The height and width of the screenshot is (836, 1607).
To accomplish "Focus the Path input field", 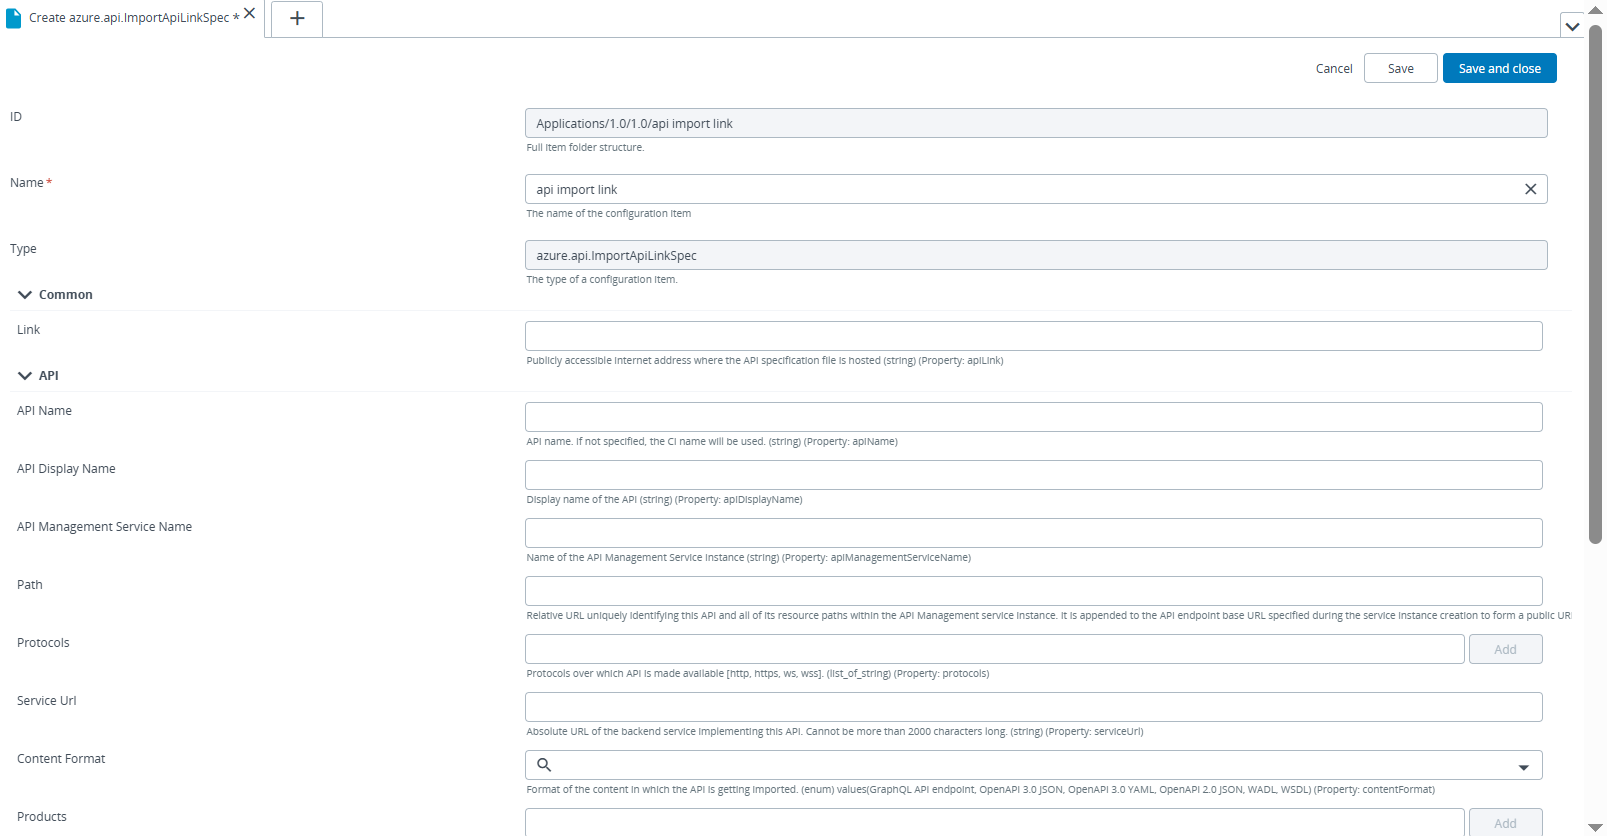I will [x=1033, y=591].
